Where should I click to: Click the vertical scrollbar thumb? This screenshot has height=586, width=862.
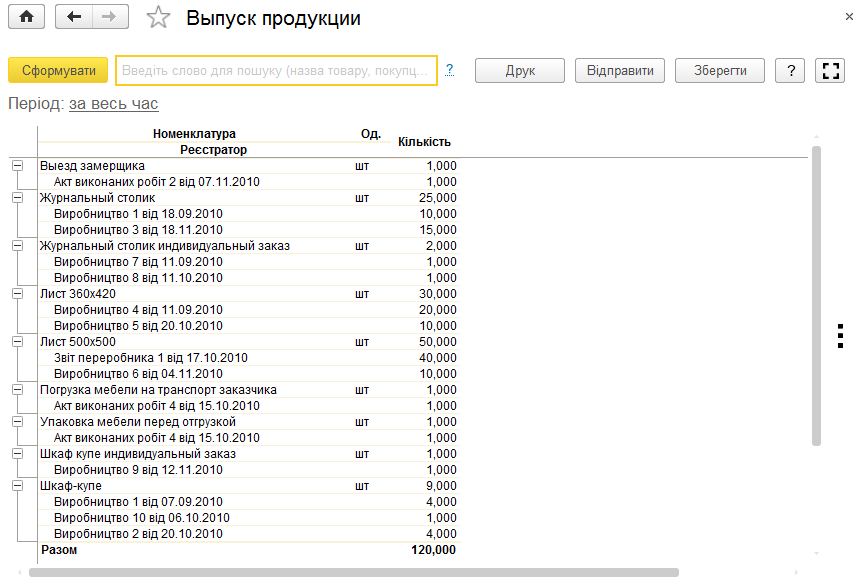(x=816, y=296)
